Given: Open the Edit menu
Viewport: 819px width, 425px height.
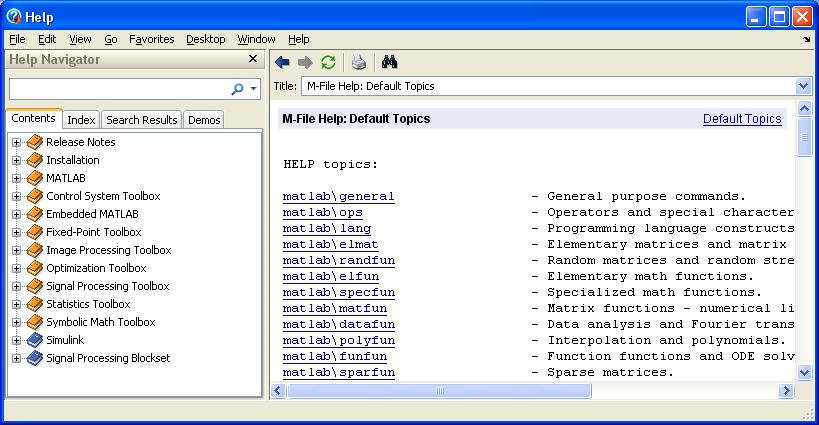Looking at the screenshot, I should 47,39.
